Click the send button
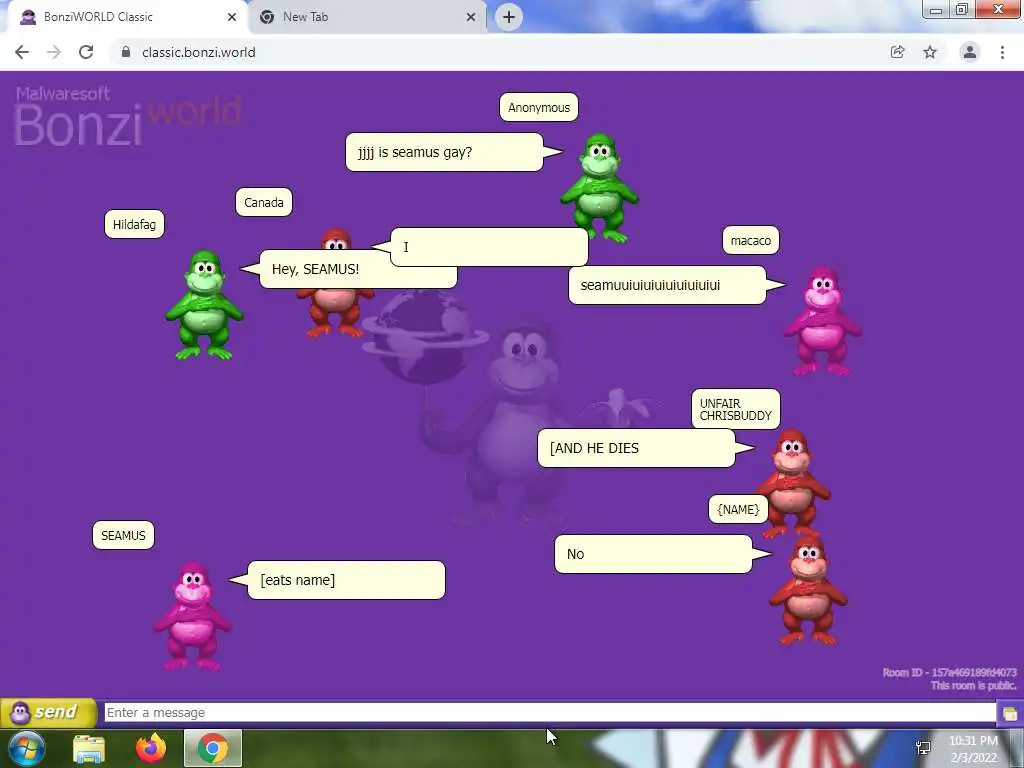Viewport: 1024px width, 768px height. (48, 712)
